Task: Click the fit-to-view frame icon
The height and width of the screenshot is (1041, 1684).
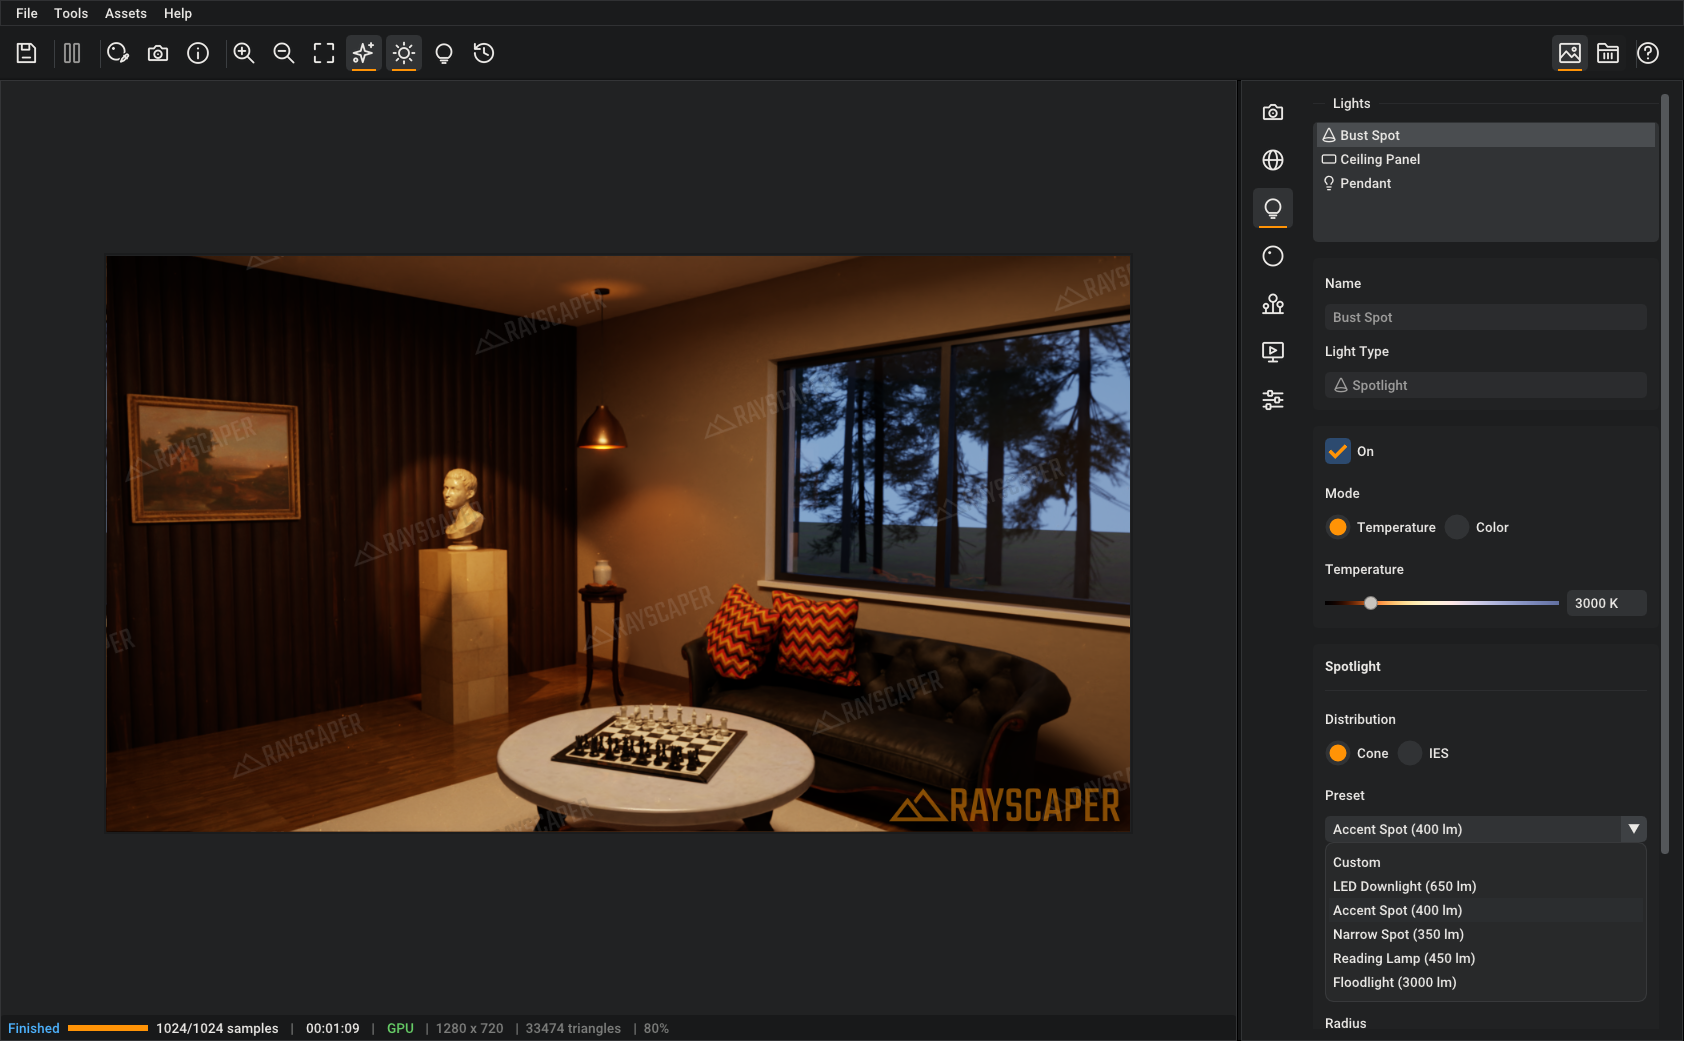Action: coord(324,53)
